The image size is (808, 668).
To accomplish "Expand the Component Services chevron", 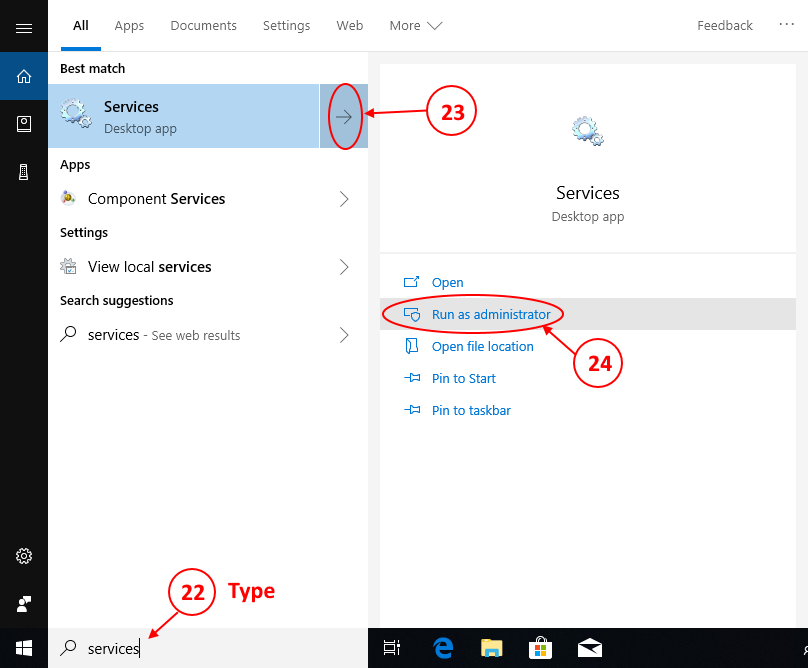I will tap(344, 199).
